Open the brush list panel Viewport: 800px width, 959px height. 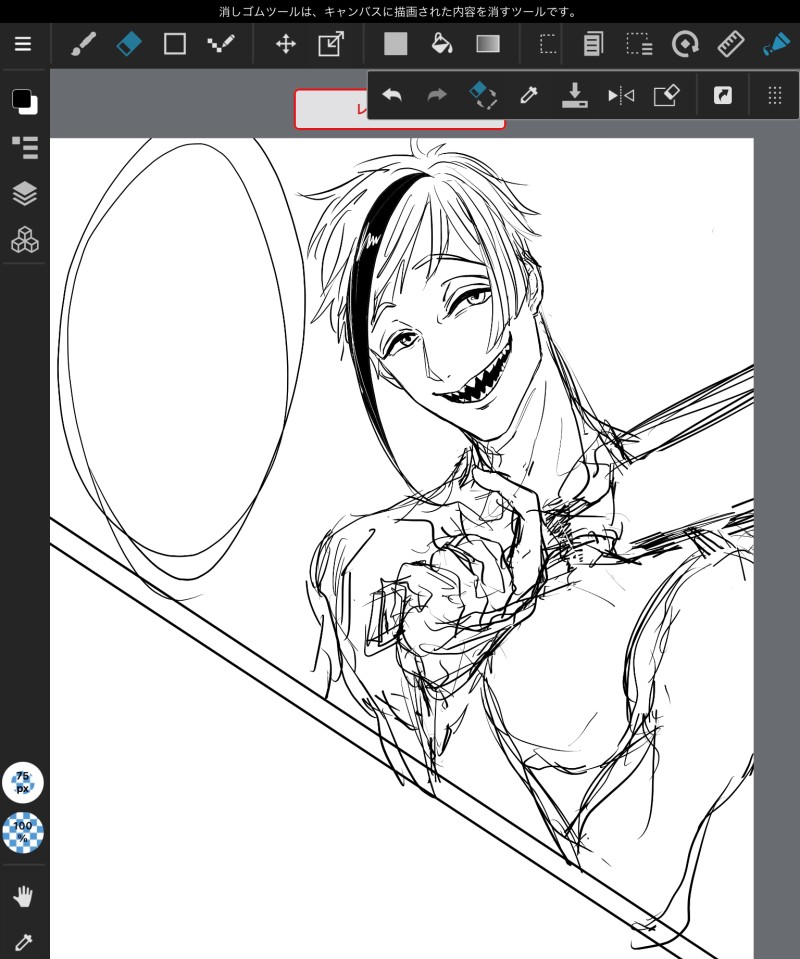point(25,147)
